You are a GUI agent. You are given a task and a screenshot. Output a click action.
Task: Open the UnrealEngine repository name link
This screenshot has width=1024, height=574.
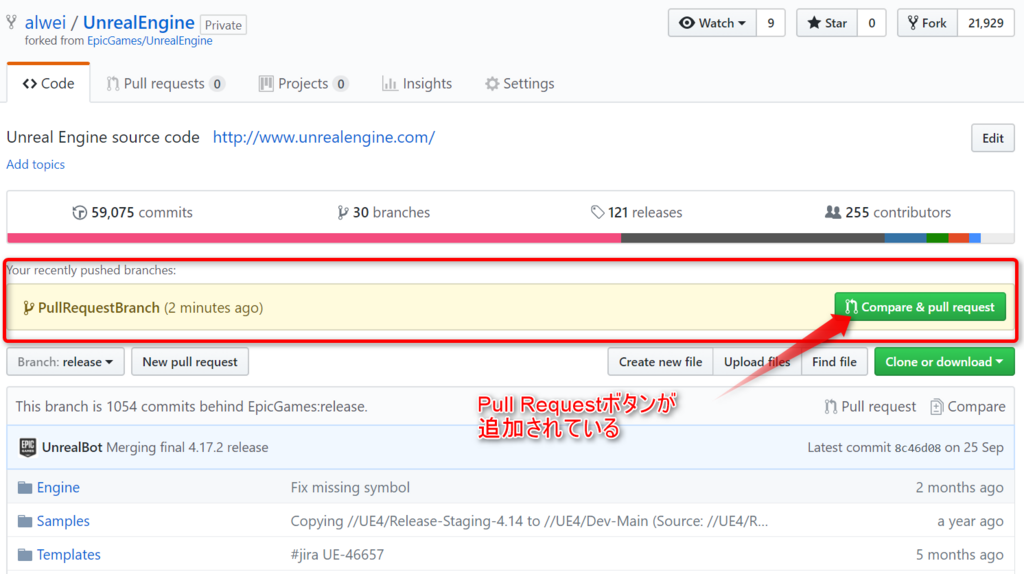click(138, 23)
